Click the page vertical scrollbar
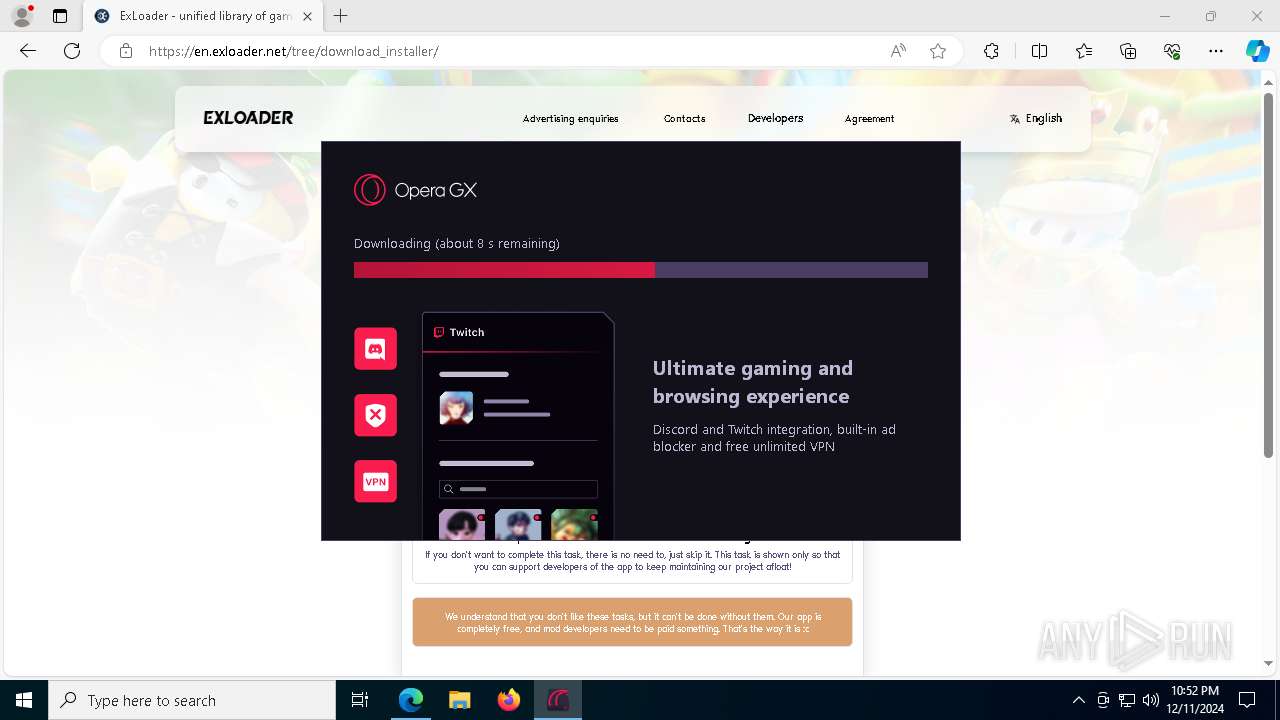1280x720 pixels. tap(1269, 275)
